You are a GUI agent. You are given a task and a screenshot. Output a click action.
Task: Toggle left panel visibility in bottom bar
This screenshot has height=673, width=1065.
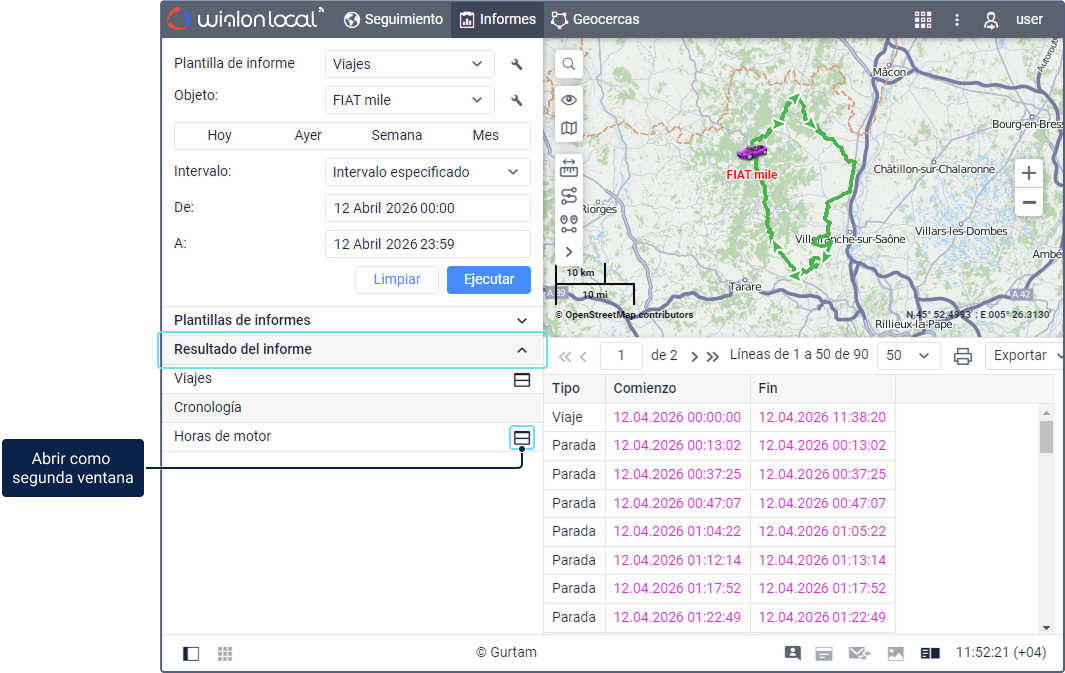pyautogui.click(x=191, y=653)
